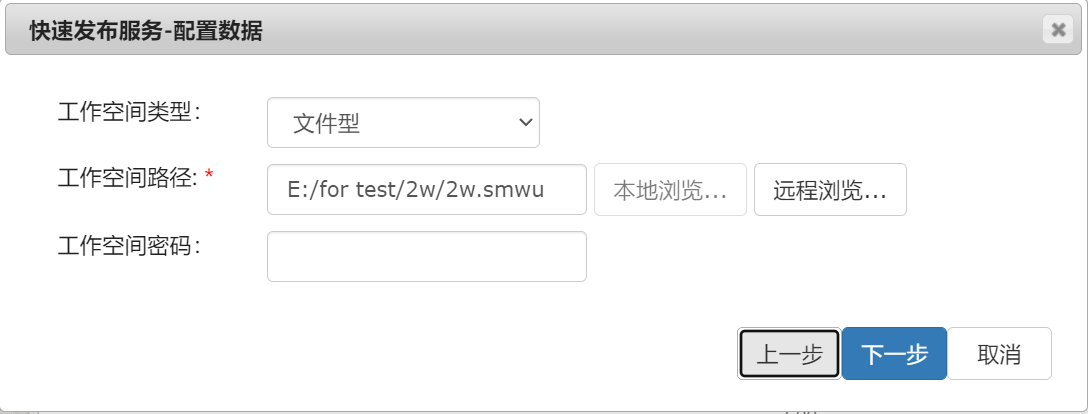This screenshot has width=1088, height=414.
Task: Go back with the 上一步 button
Action: pyautogui.click(x=790, y=354)
